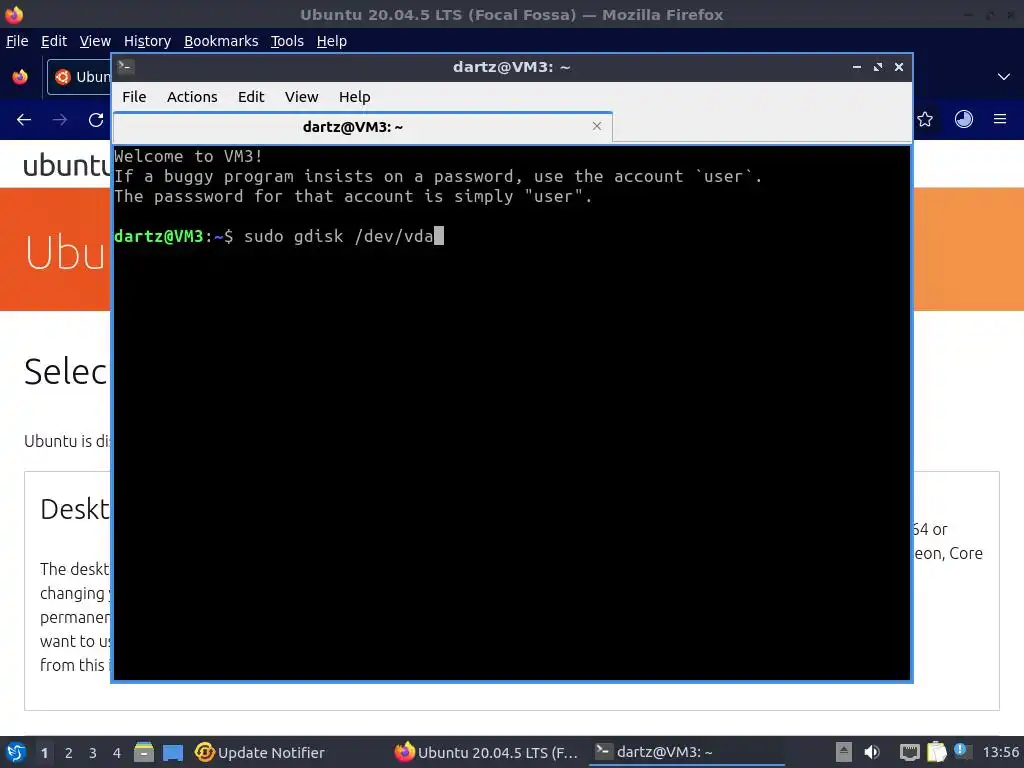The height and width of the screenshot is (768, 1024).
Task: Open Firefox hamburger application menu
Action: [1000, 120]
